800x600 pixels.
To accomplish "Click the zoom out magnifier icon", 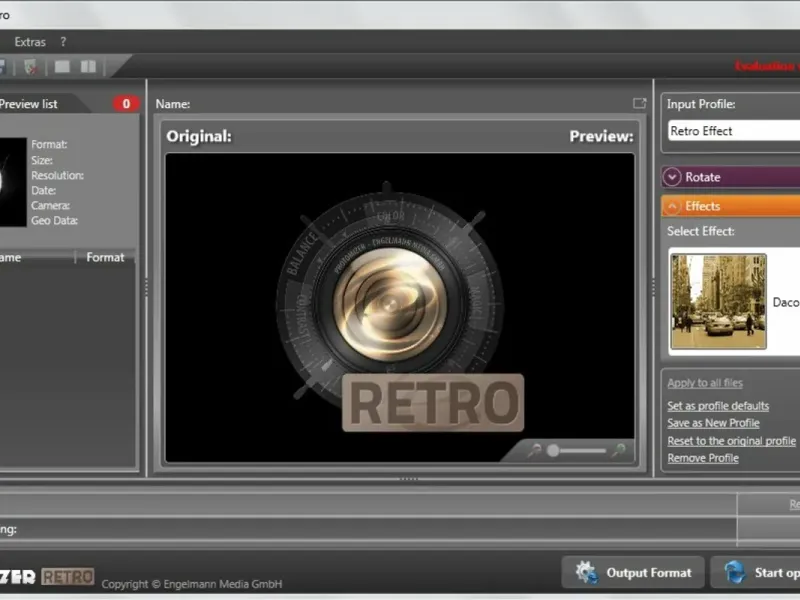I will (534, 451).
